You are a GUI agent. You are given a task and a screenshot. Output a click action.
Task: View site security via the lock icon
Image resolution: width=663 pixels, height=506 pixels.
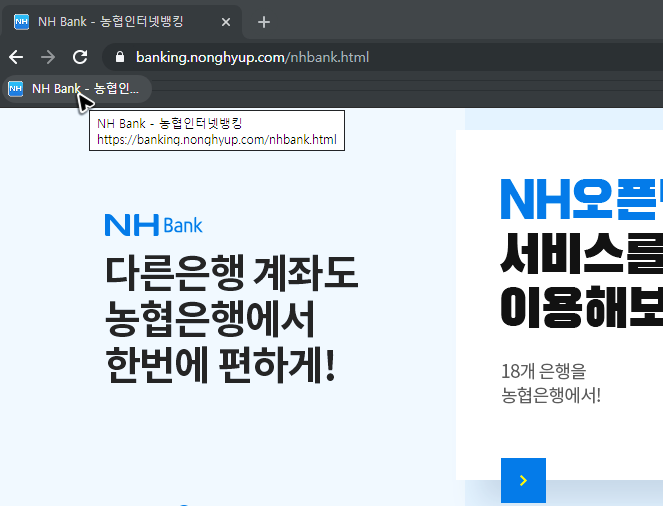tap(120, 57)
